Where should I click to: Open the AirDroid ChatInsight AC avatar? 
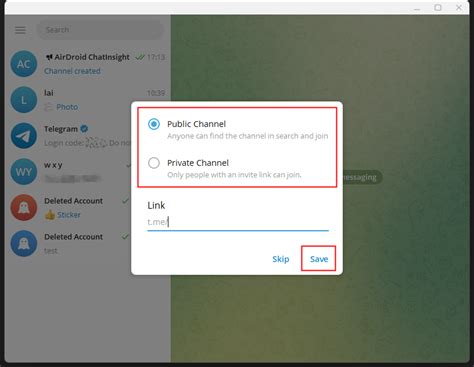(x=24, y=64)
